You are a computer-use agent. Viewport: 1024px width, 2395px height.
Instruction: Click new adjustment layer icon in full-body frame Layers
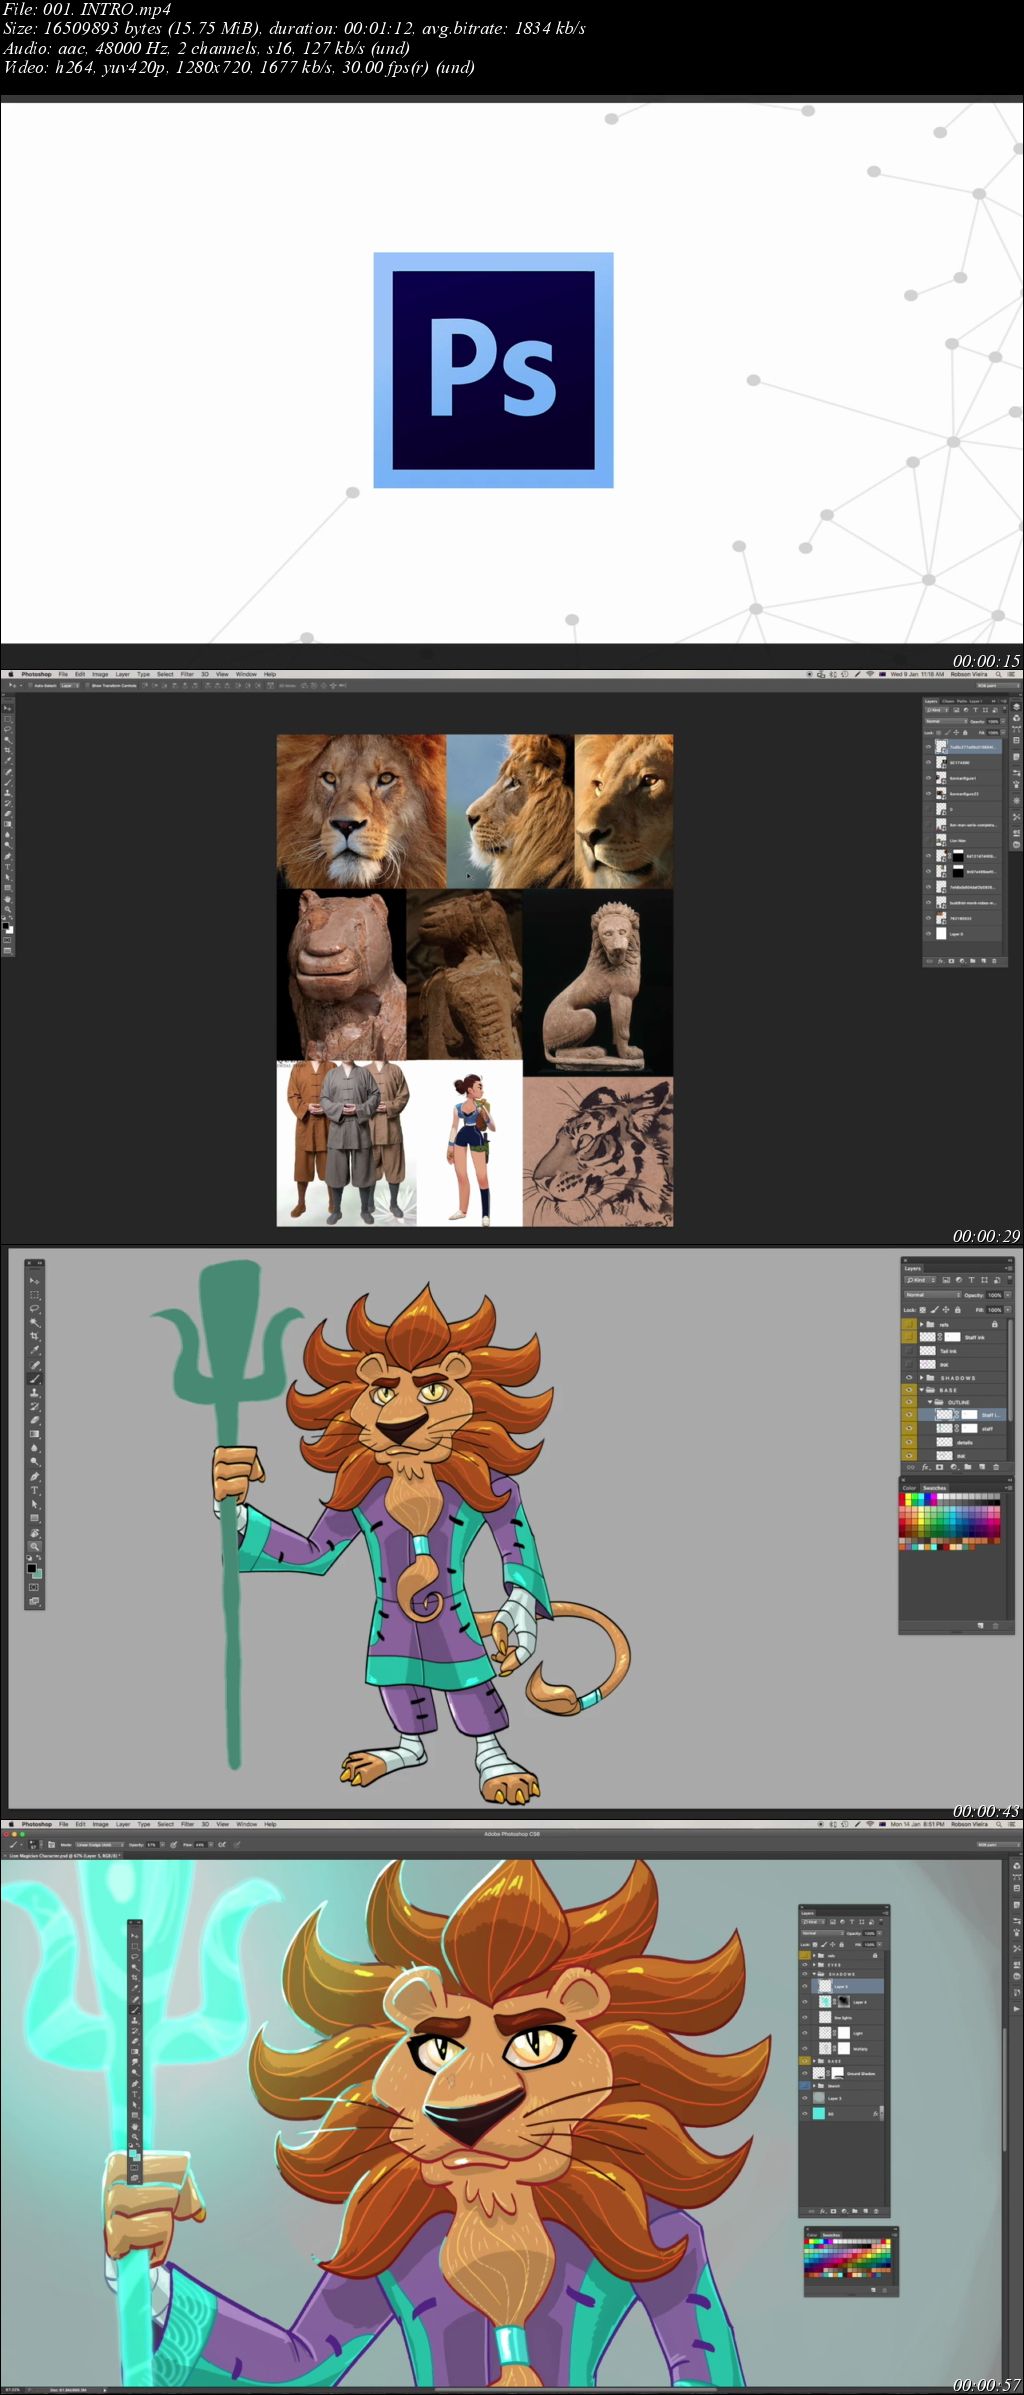tap(954, 1467)
